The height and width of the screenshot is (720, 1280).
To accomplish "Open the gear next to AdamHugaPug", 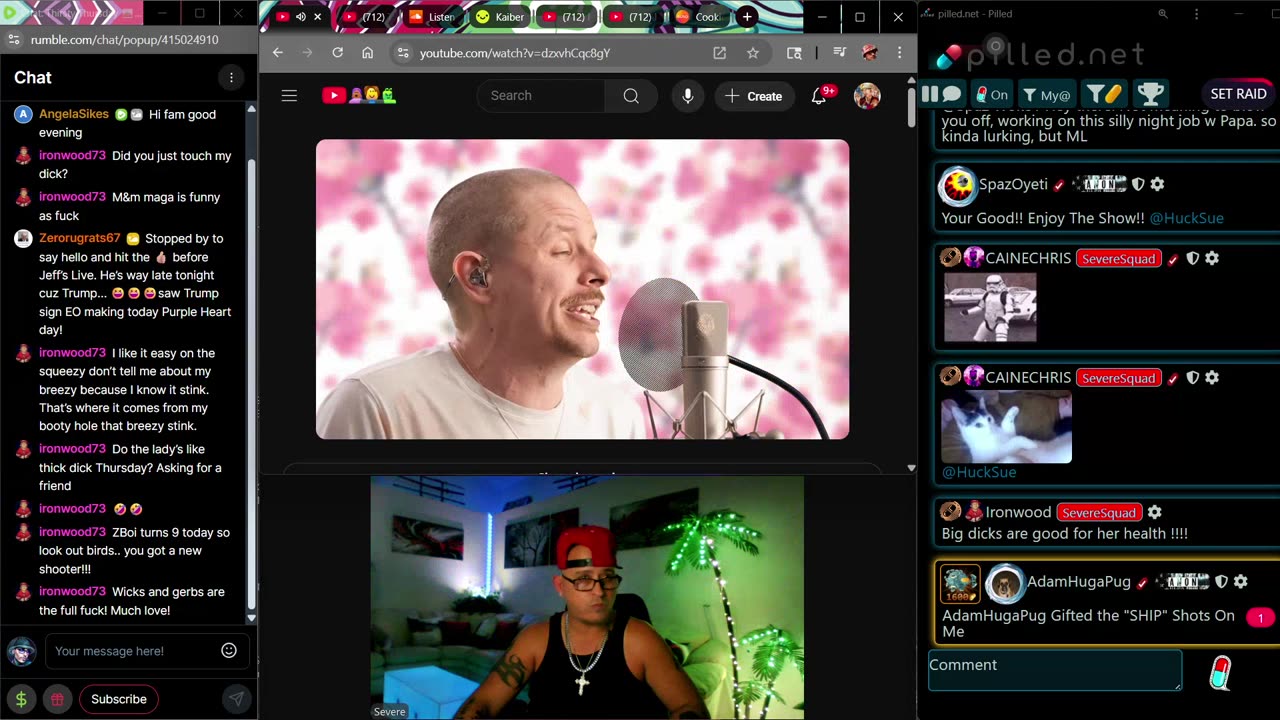I will (1240, 581).
